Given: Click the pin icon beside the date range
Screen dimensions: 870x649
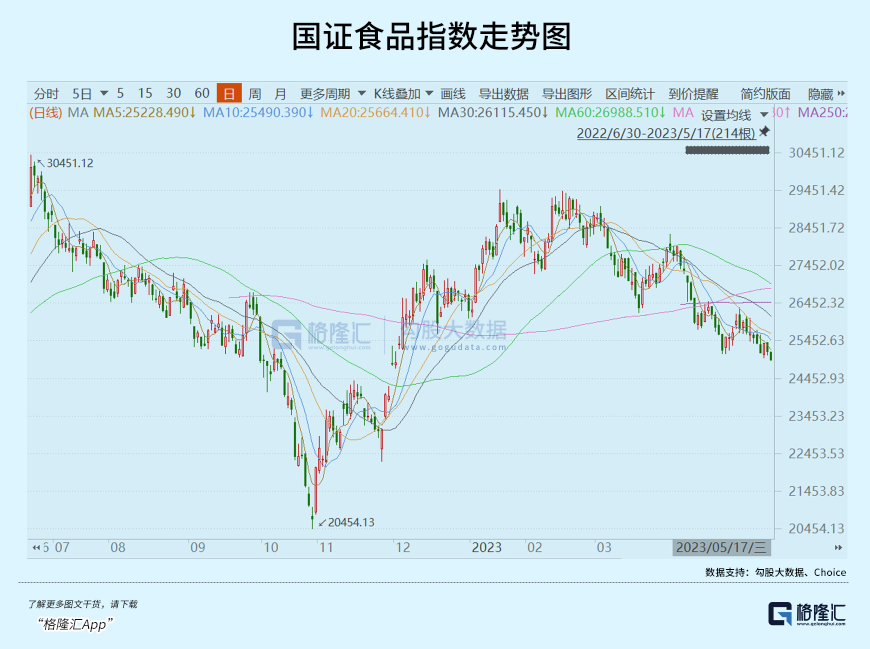Looking at the screenshot, I should (x=765, y=132).
